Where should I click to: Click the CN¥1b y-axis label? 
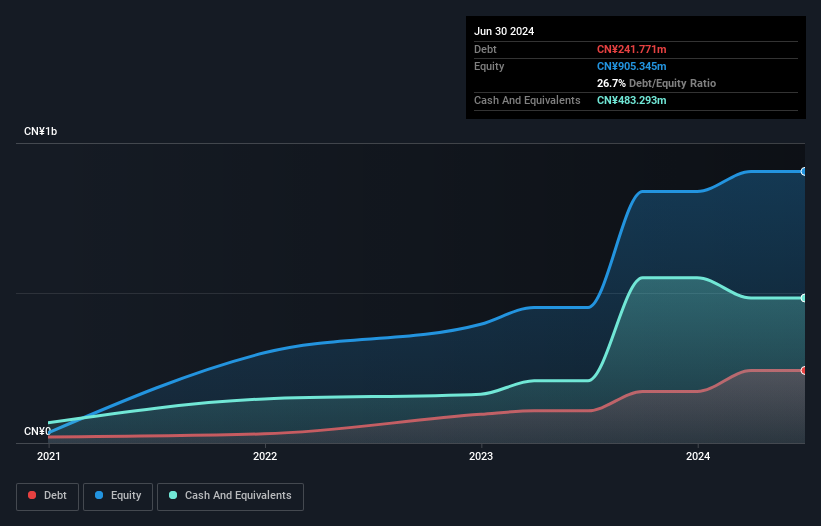[40, 131]
